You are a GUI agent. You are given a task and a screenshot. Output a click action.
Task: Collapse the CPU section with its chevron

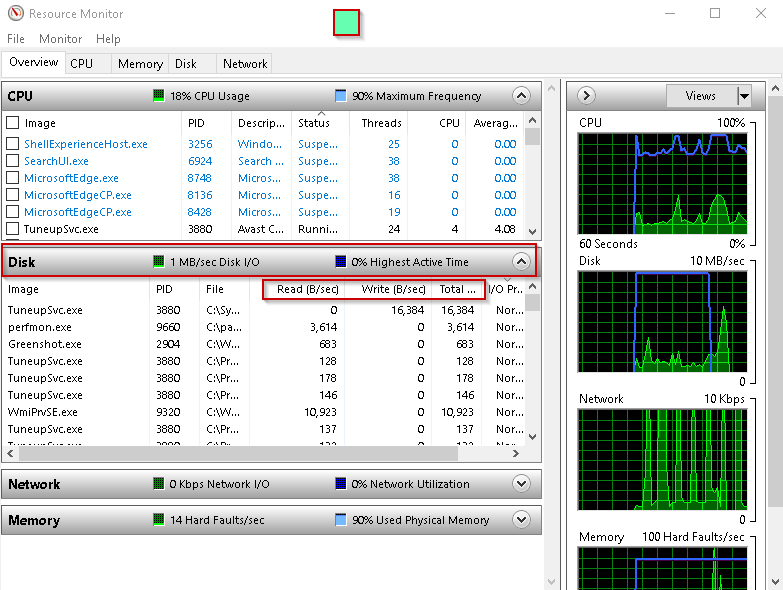521,95
